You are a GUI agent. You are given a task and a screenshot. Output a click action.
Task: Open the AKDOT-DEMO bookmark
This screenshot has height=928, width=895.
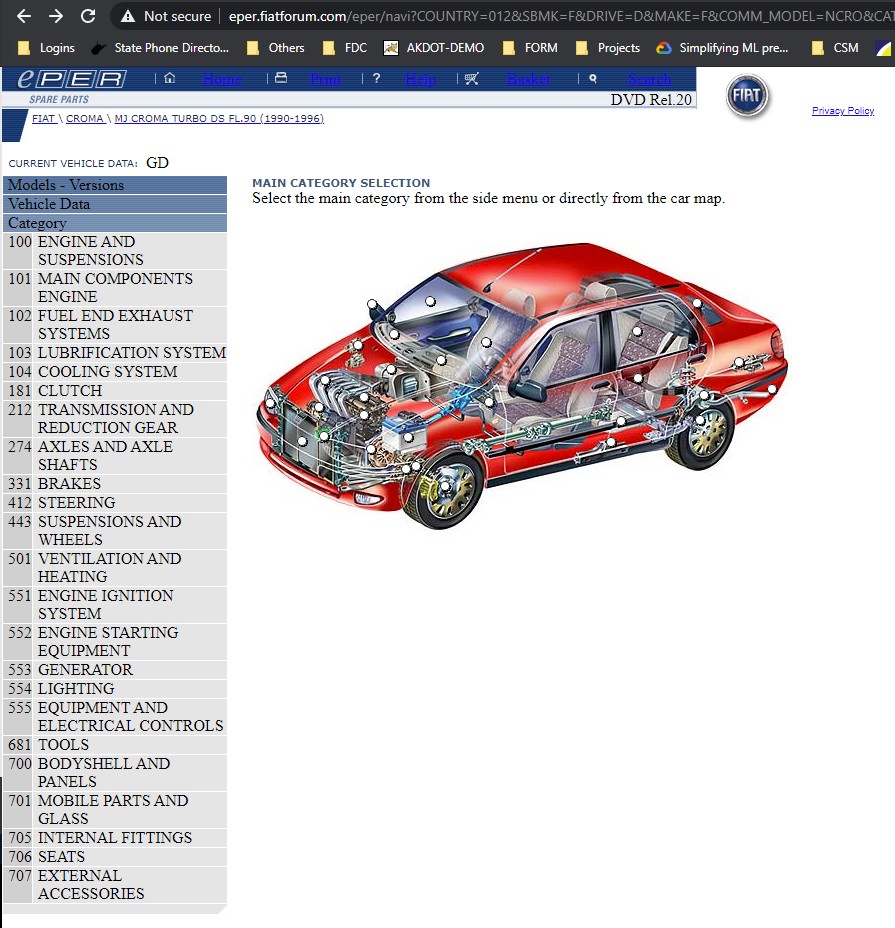(x=434, y=48)
